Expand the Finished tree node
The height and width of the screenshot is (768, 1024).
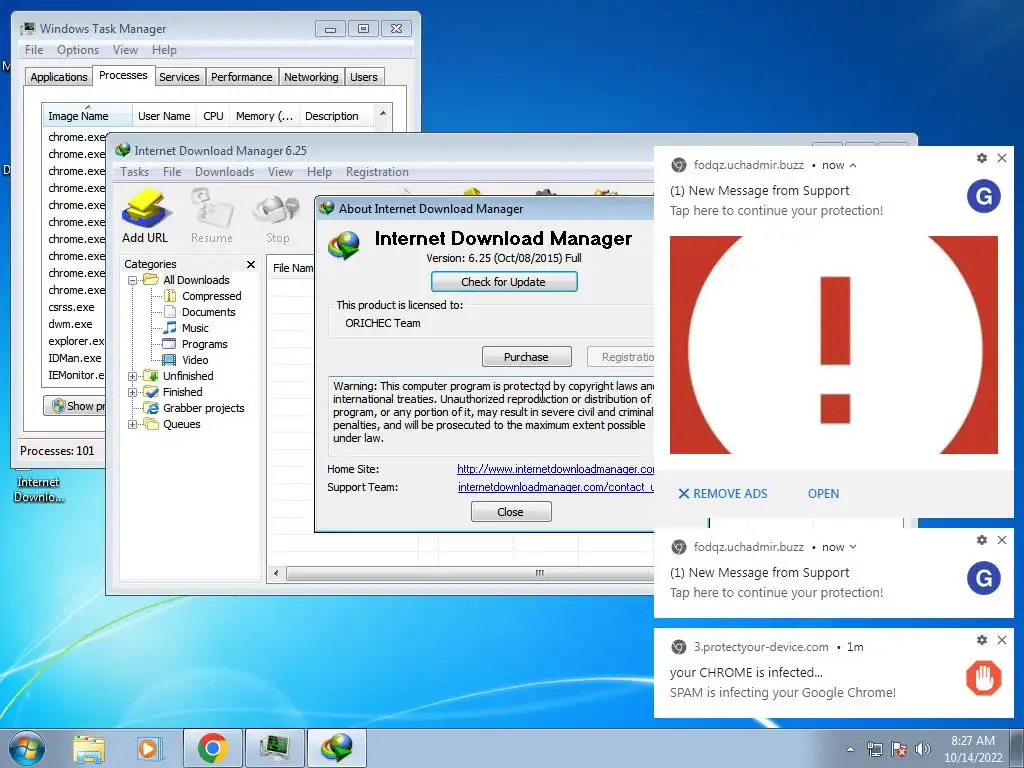(132, 392)
